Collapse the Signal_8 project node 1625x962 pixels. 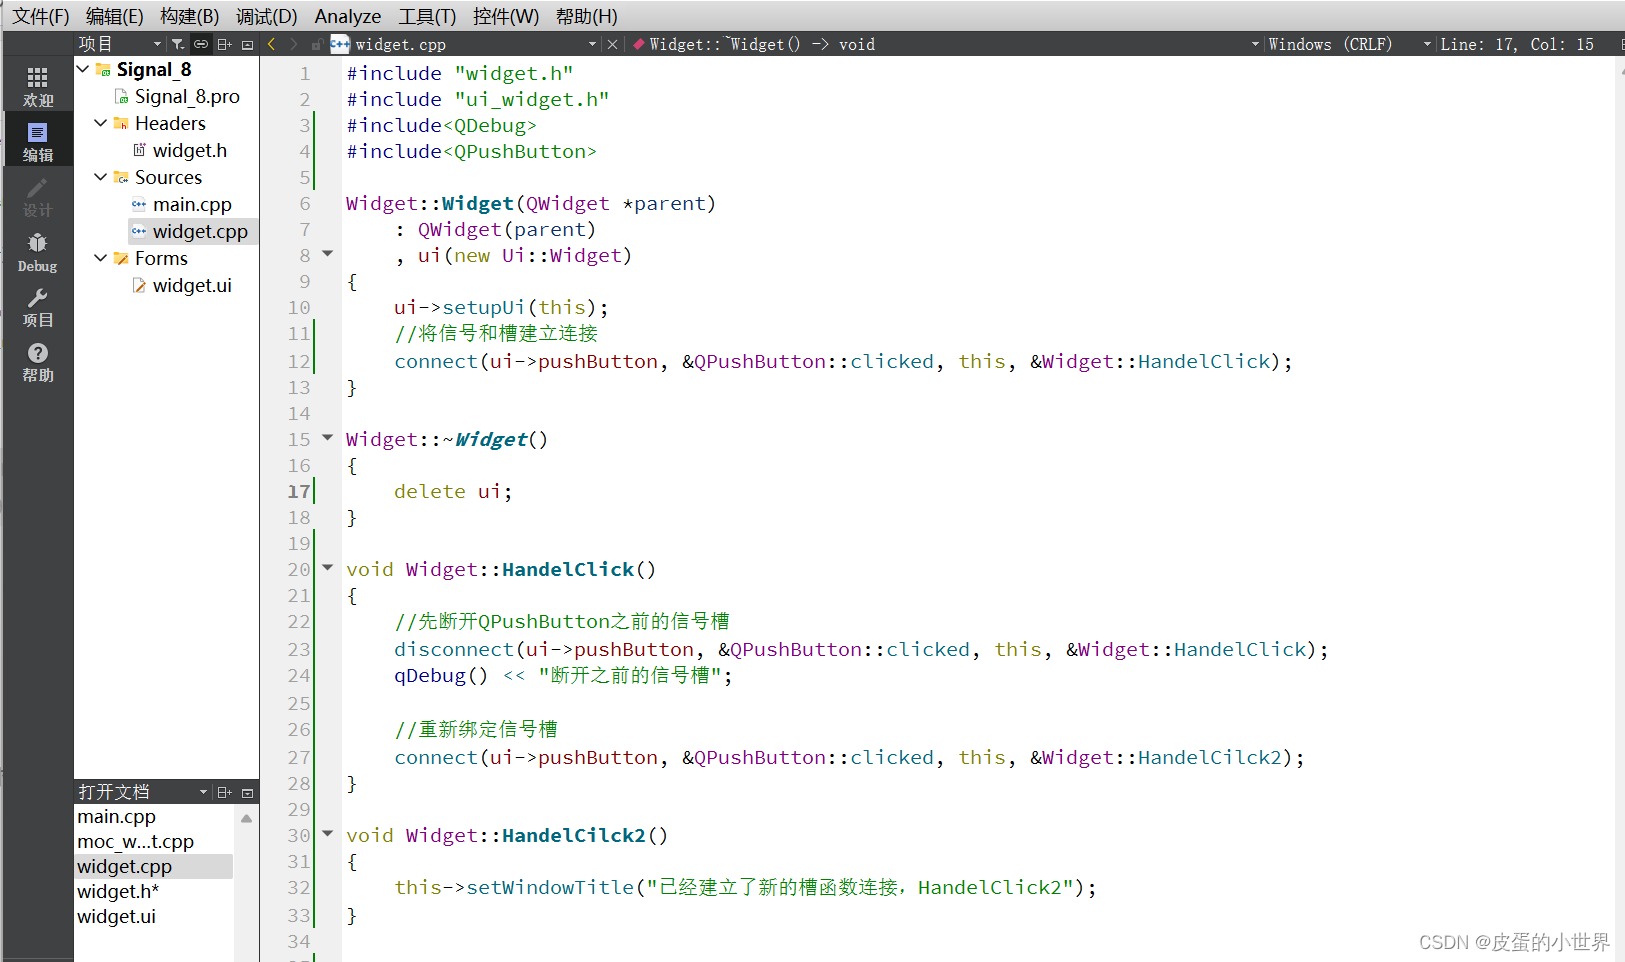coord(83,69)
